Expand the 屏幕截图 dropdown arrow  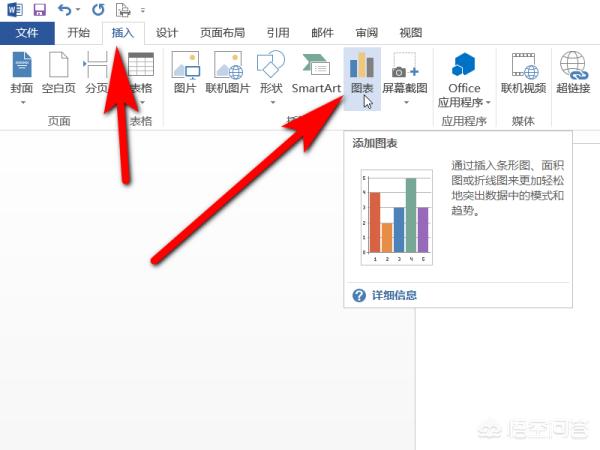(406, 103)
